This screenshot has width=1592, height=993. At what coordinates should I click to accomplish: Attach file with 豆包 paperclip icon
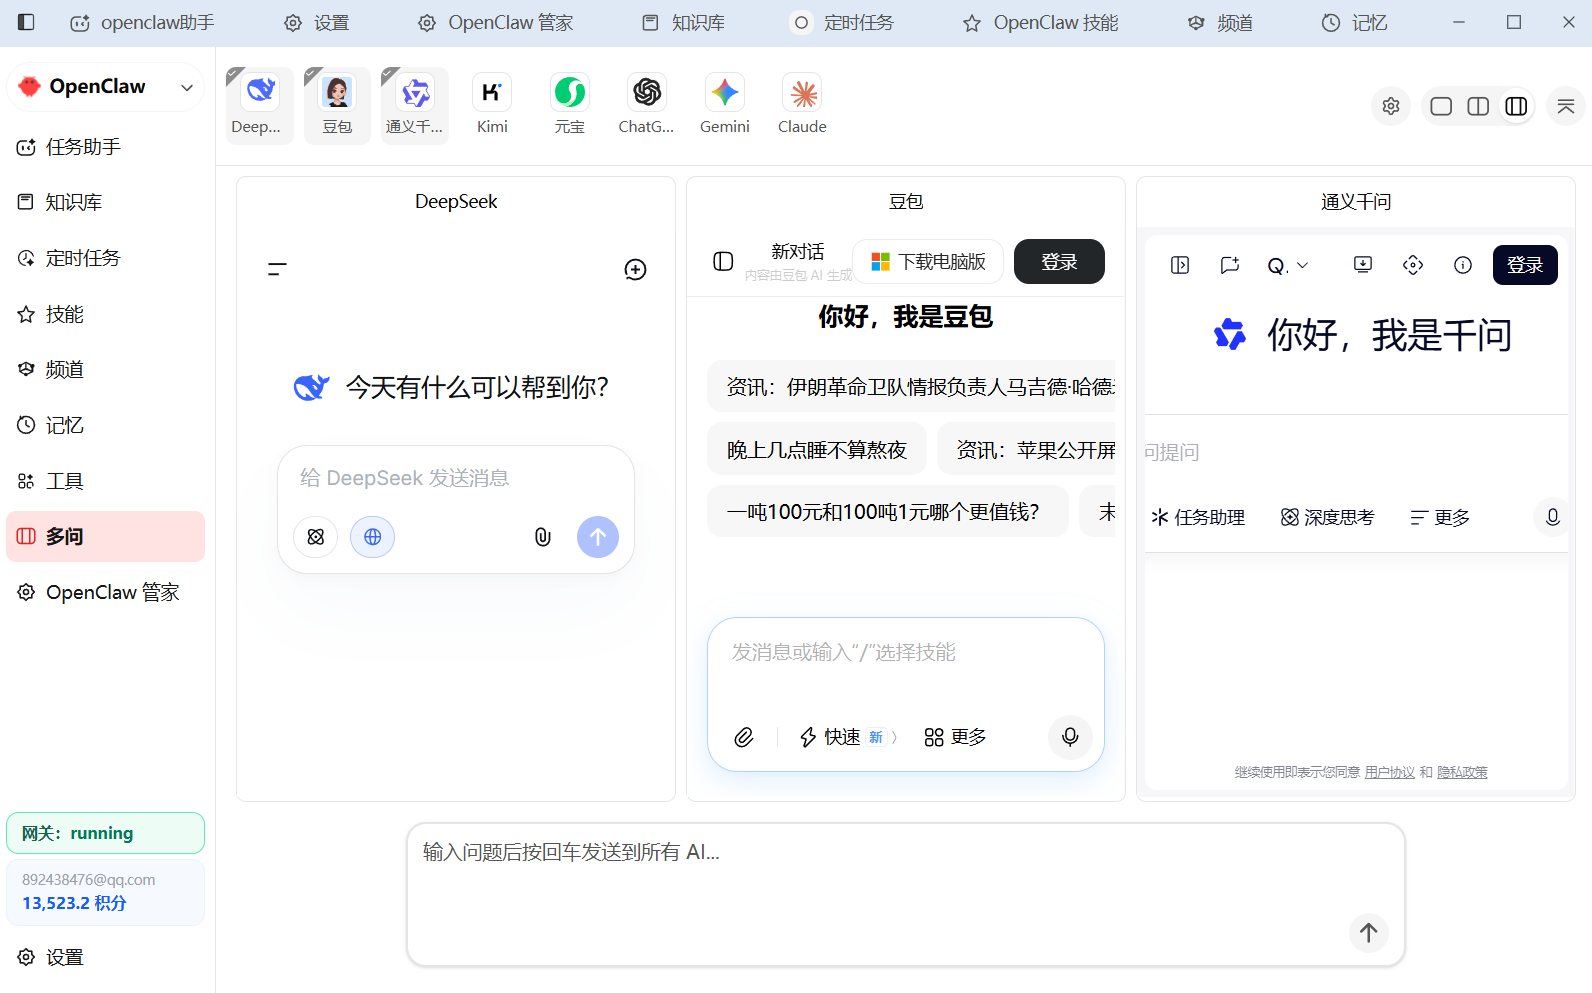[x=744, y=737]
